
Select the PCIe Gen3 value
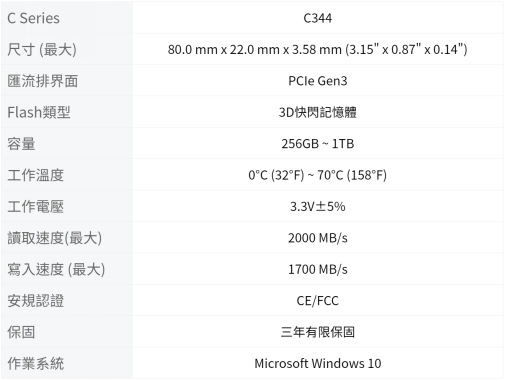(x=317, y=81)
